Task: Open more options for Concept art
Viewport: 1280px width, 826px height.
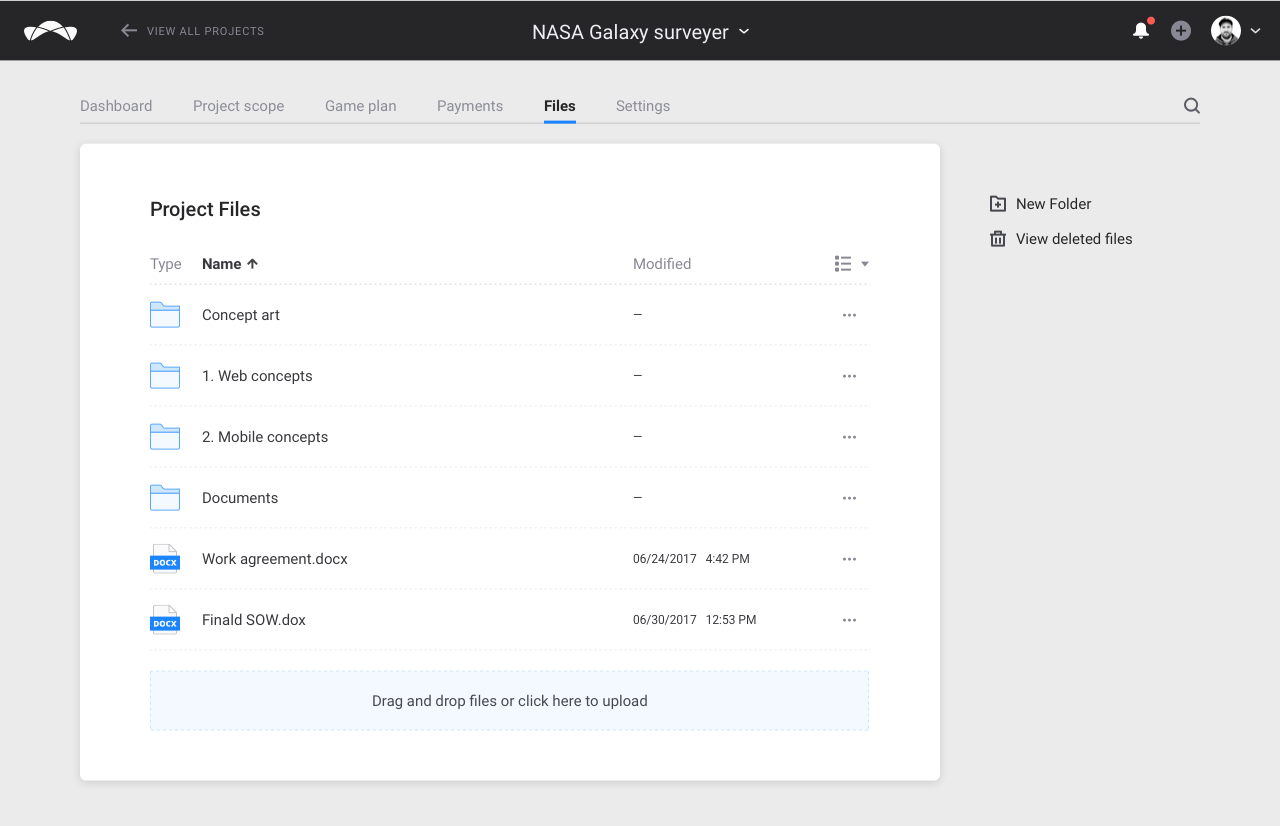Action: click(849, 315)
